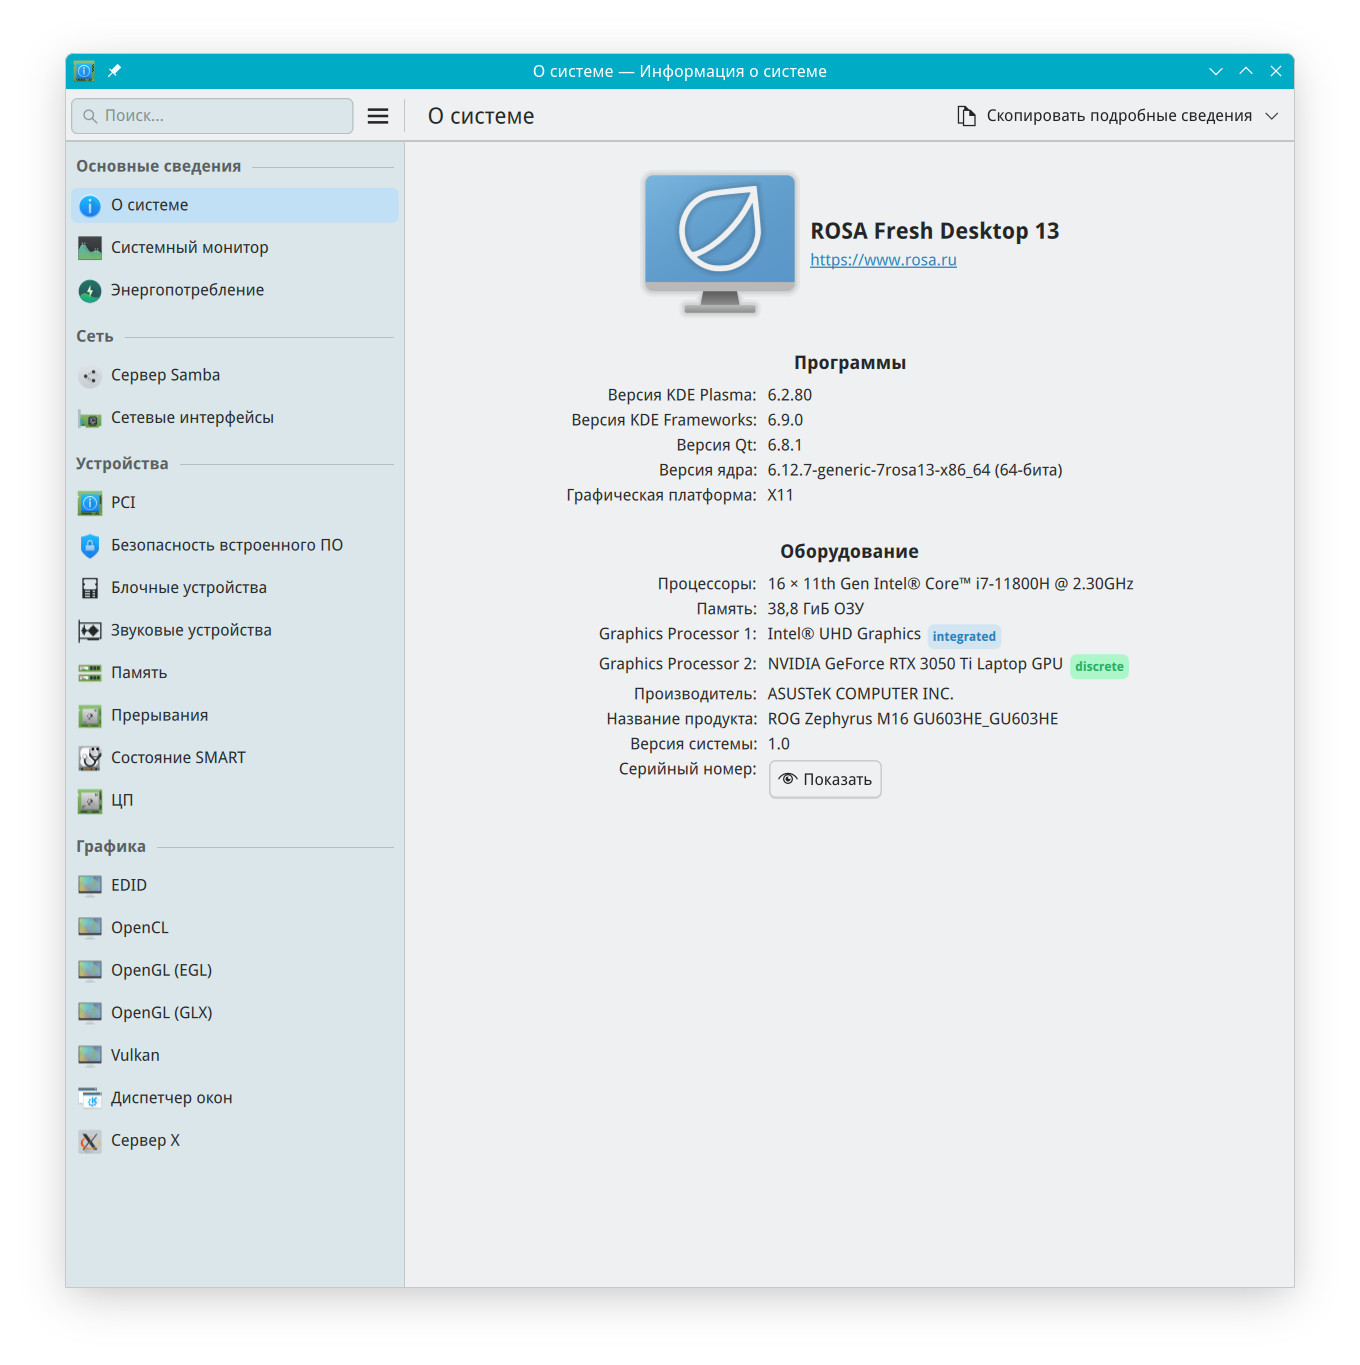Select О системе in the sidebar
Image resolution: width=1360 pixels, height=1365 pixels.
235,205
